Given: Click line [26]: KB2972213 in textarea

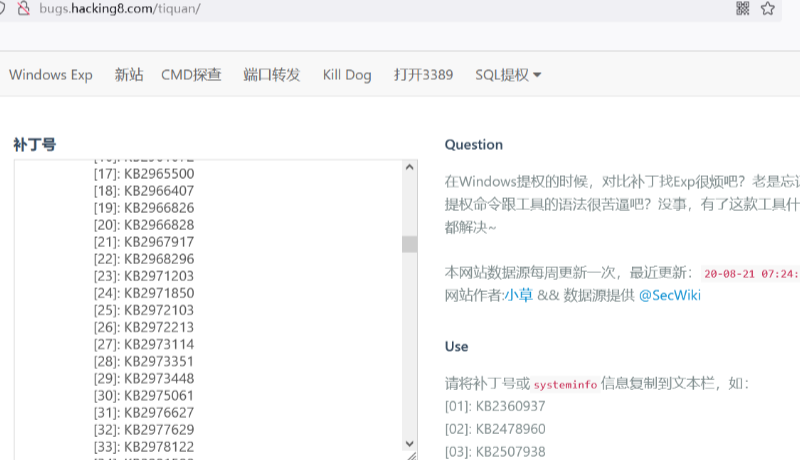Looking at the screenshot, I should tap(144, 327).
